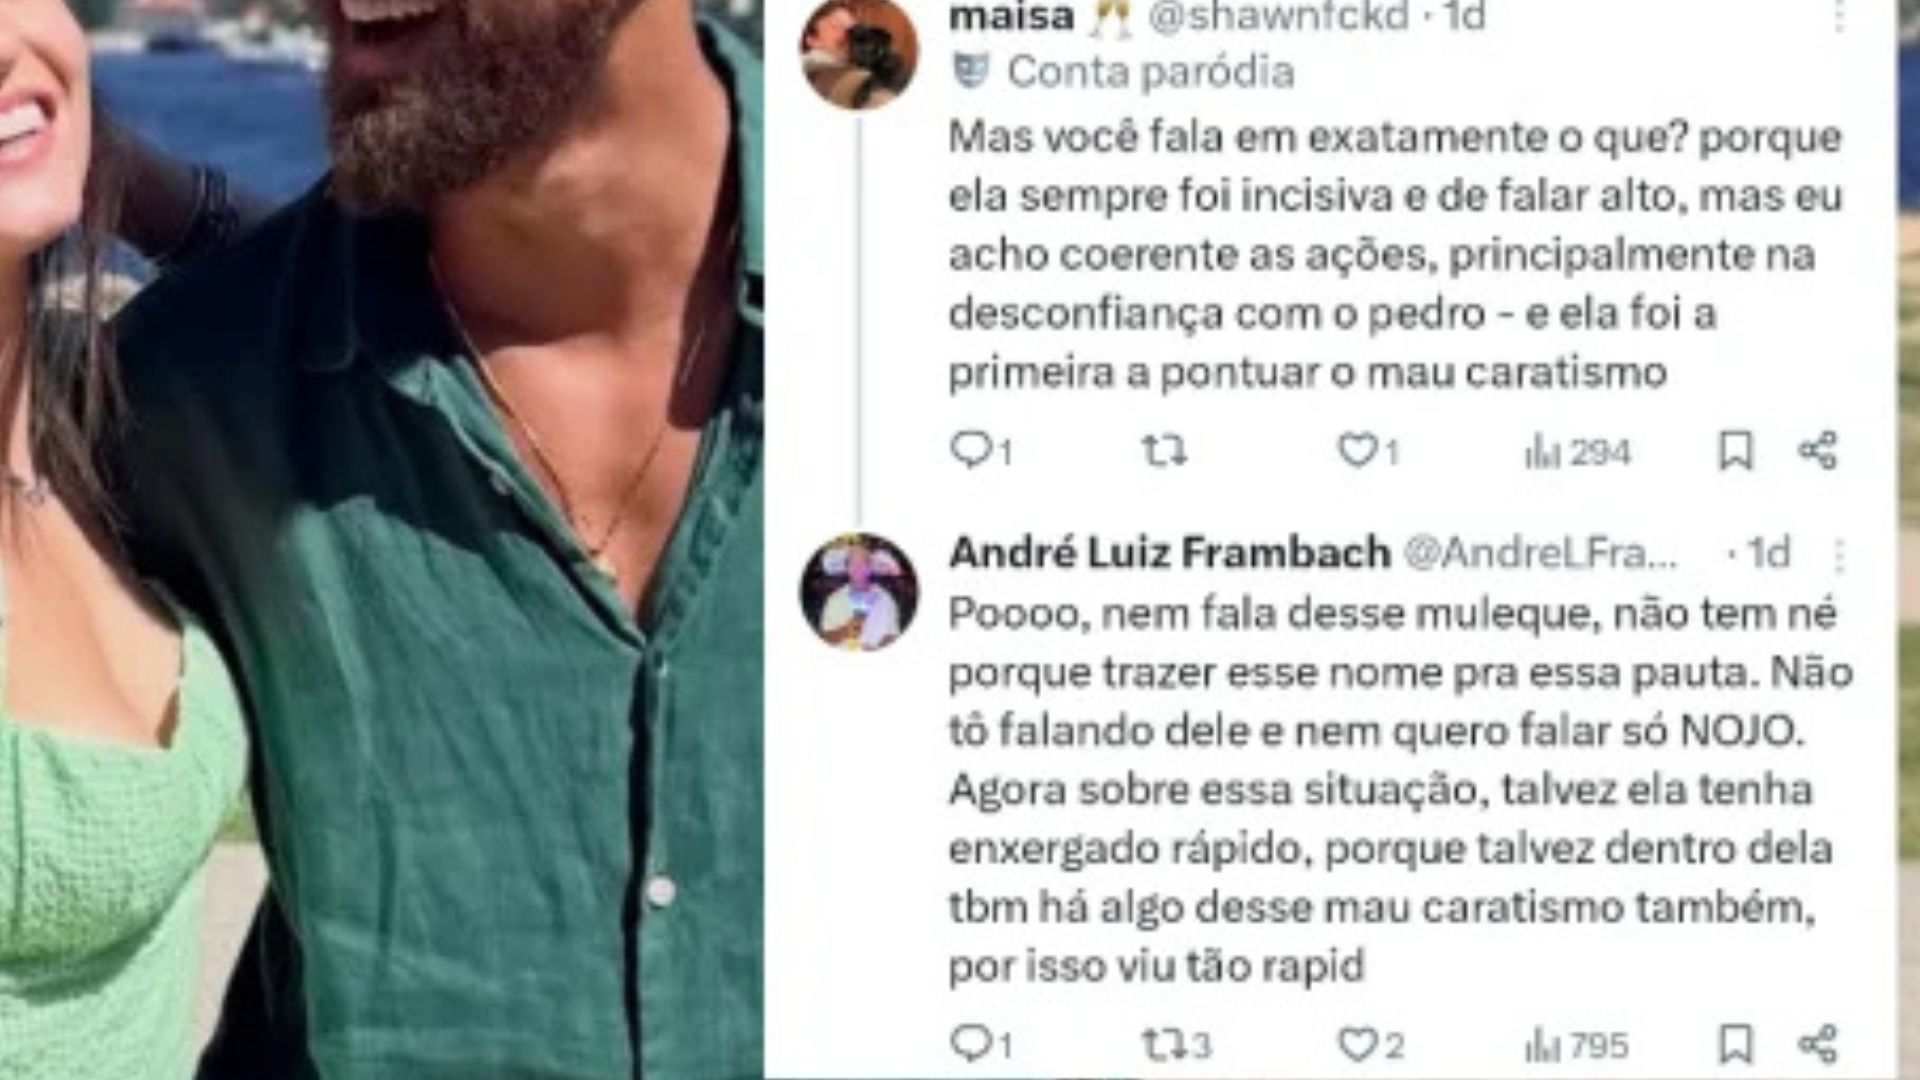Open more options on maisa's tweet

pos(1839,15)
